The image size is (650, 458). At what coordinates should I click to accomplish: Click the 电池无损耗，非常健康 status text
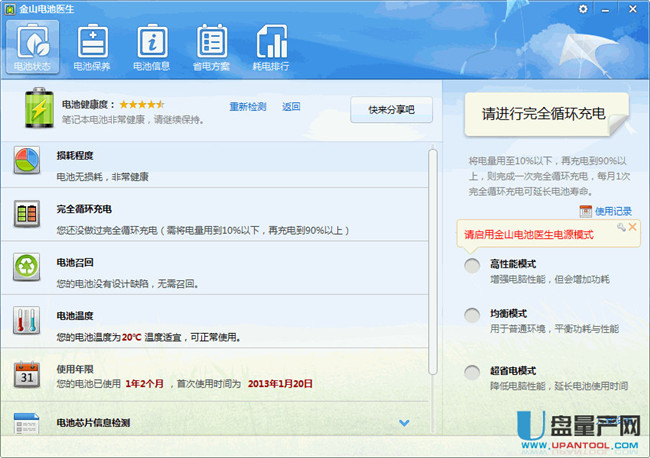102,177
